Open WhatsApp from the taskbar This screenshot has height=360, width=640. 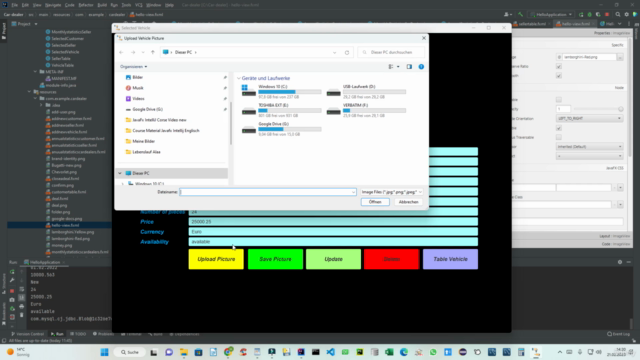click(x=433, y=352)
